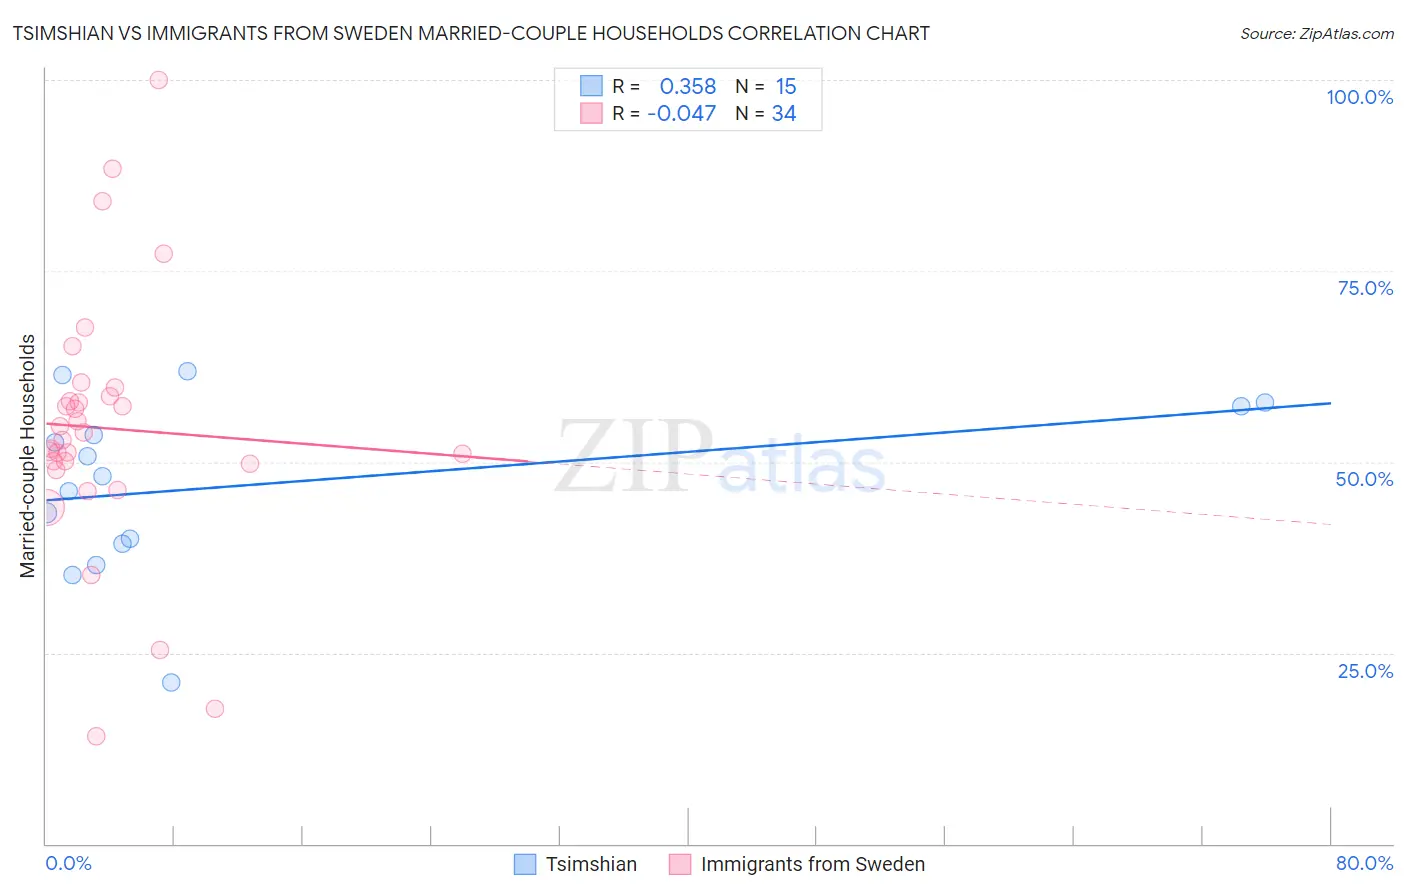1406x892 pixels.
Task: Click the 25.0% y-axis label
Action: pos(1365,671)
